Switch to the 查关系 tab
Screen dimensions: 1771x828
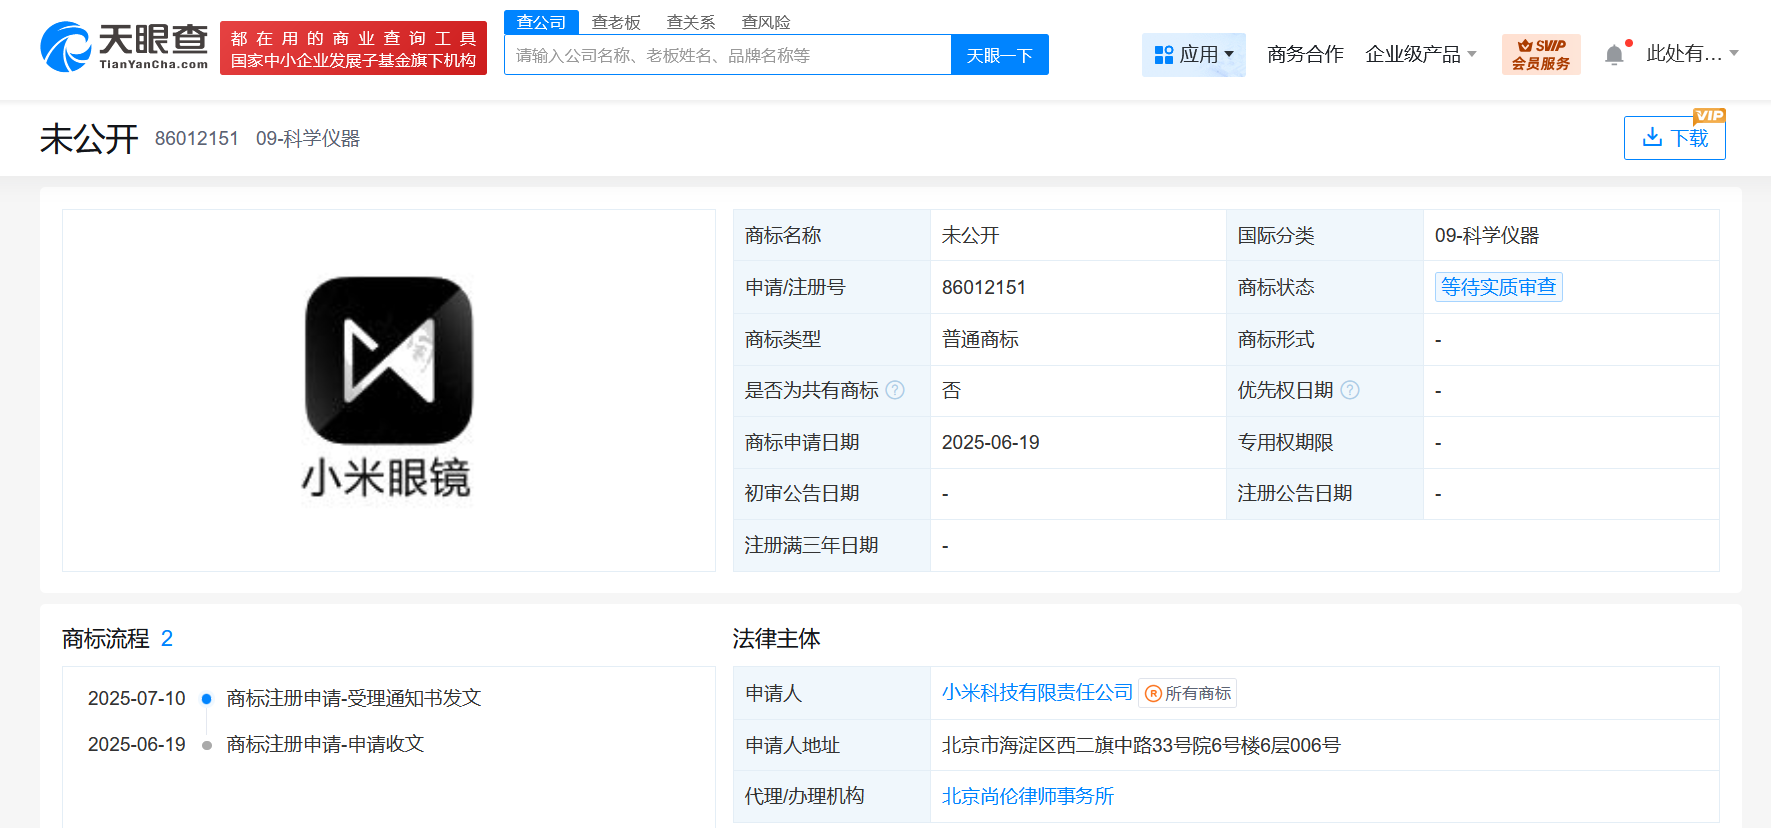tap(691, 22)
